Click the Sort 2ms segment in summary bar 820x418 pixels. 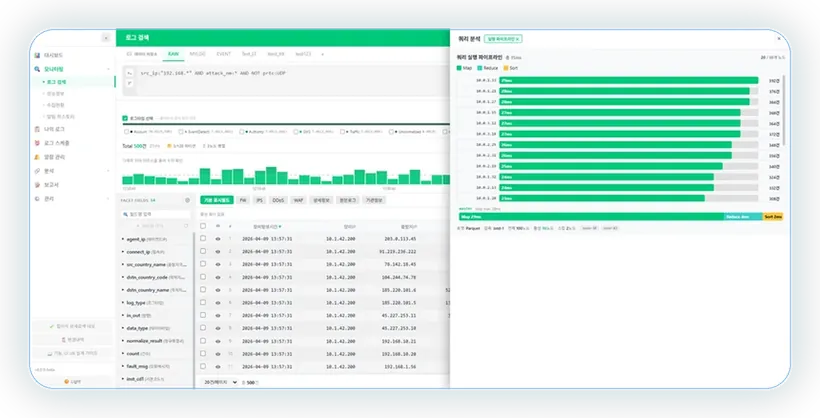(x=773, y=217)
